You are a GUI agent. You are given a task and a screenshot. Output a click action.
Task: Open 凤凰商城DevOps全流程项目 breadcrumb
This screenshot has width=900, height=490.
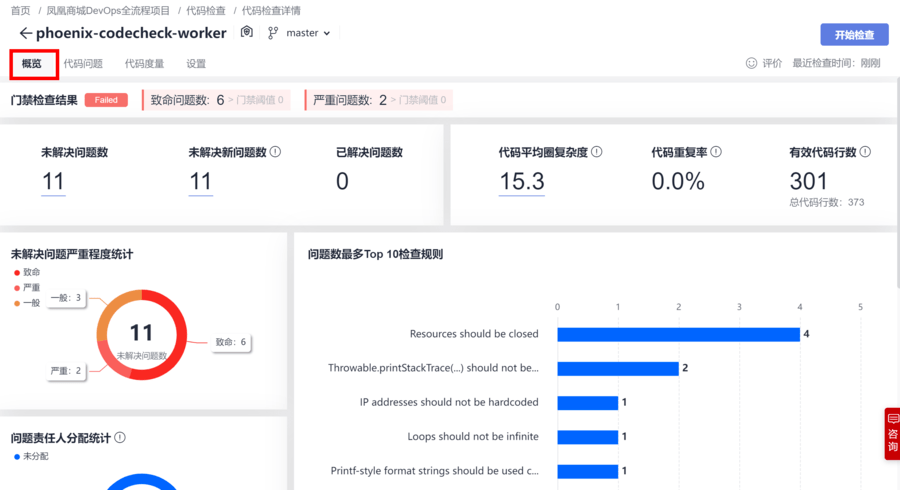coord(108,10)
